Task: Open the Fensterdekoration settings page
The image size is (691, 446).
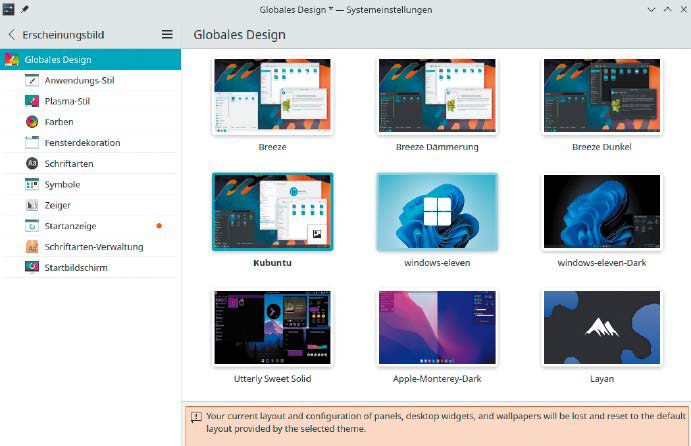Action: [x=90, y=142]
